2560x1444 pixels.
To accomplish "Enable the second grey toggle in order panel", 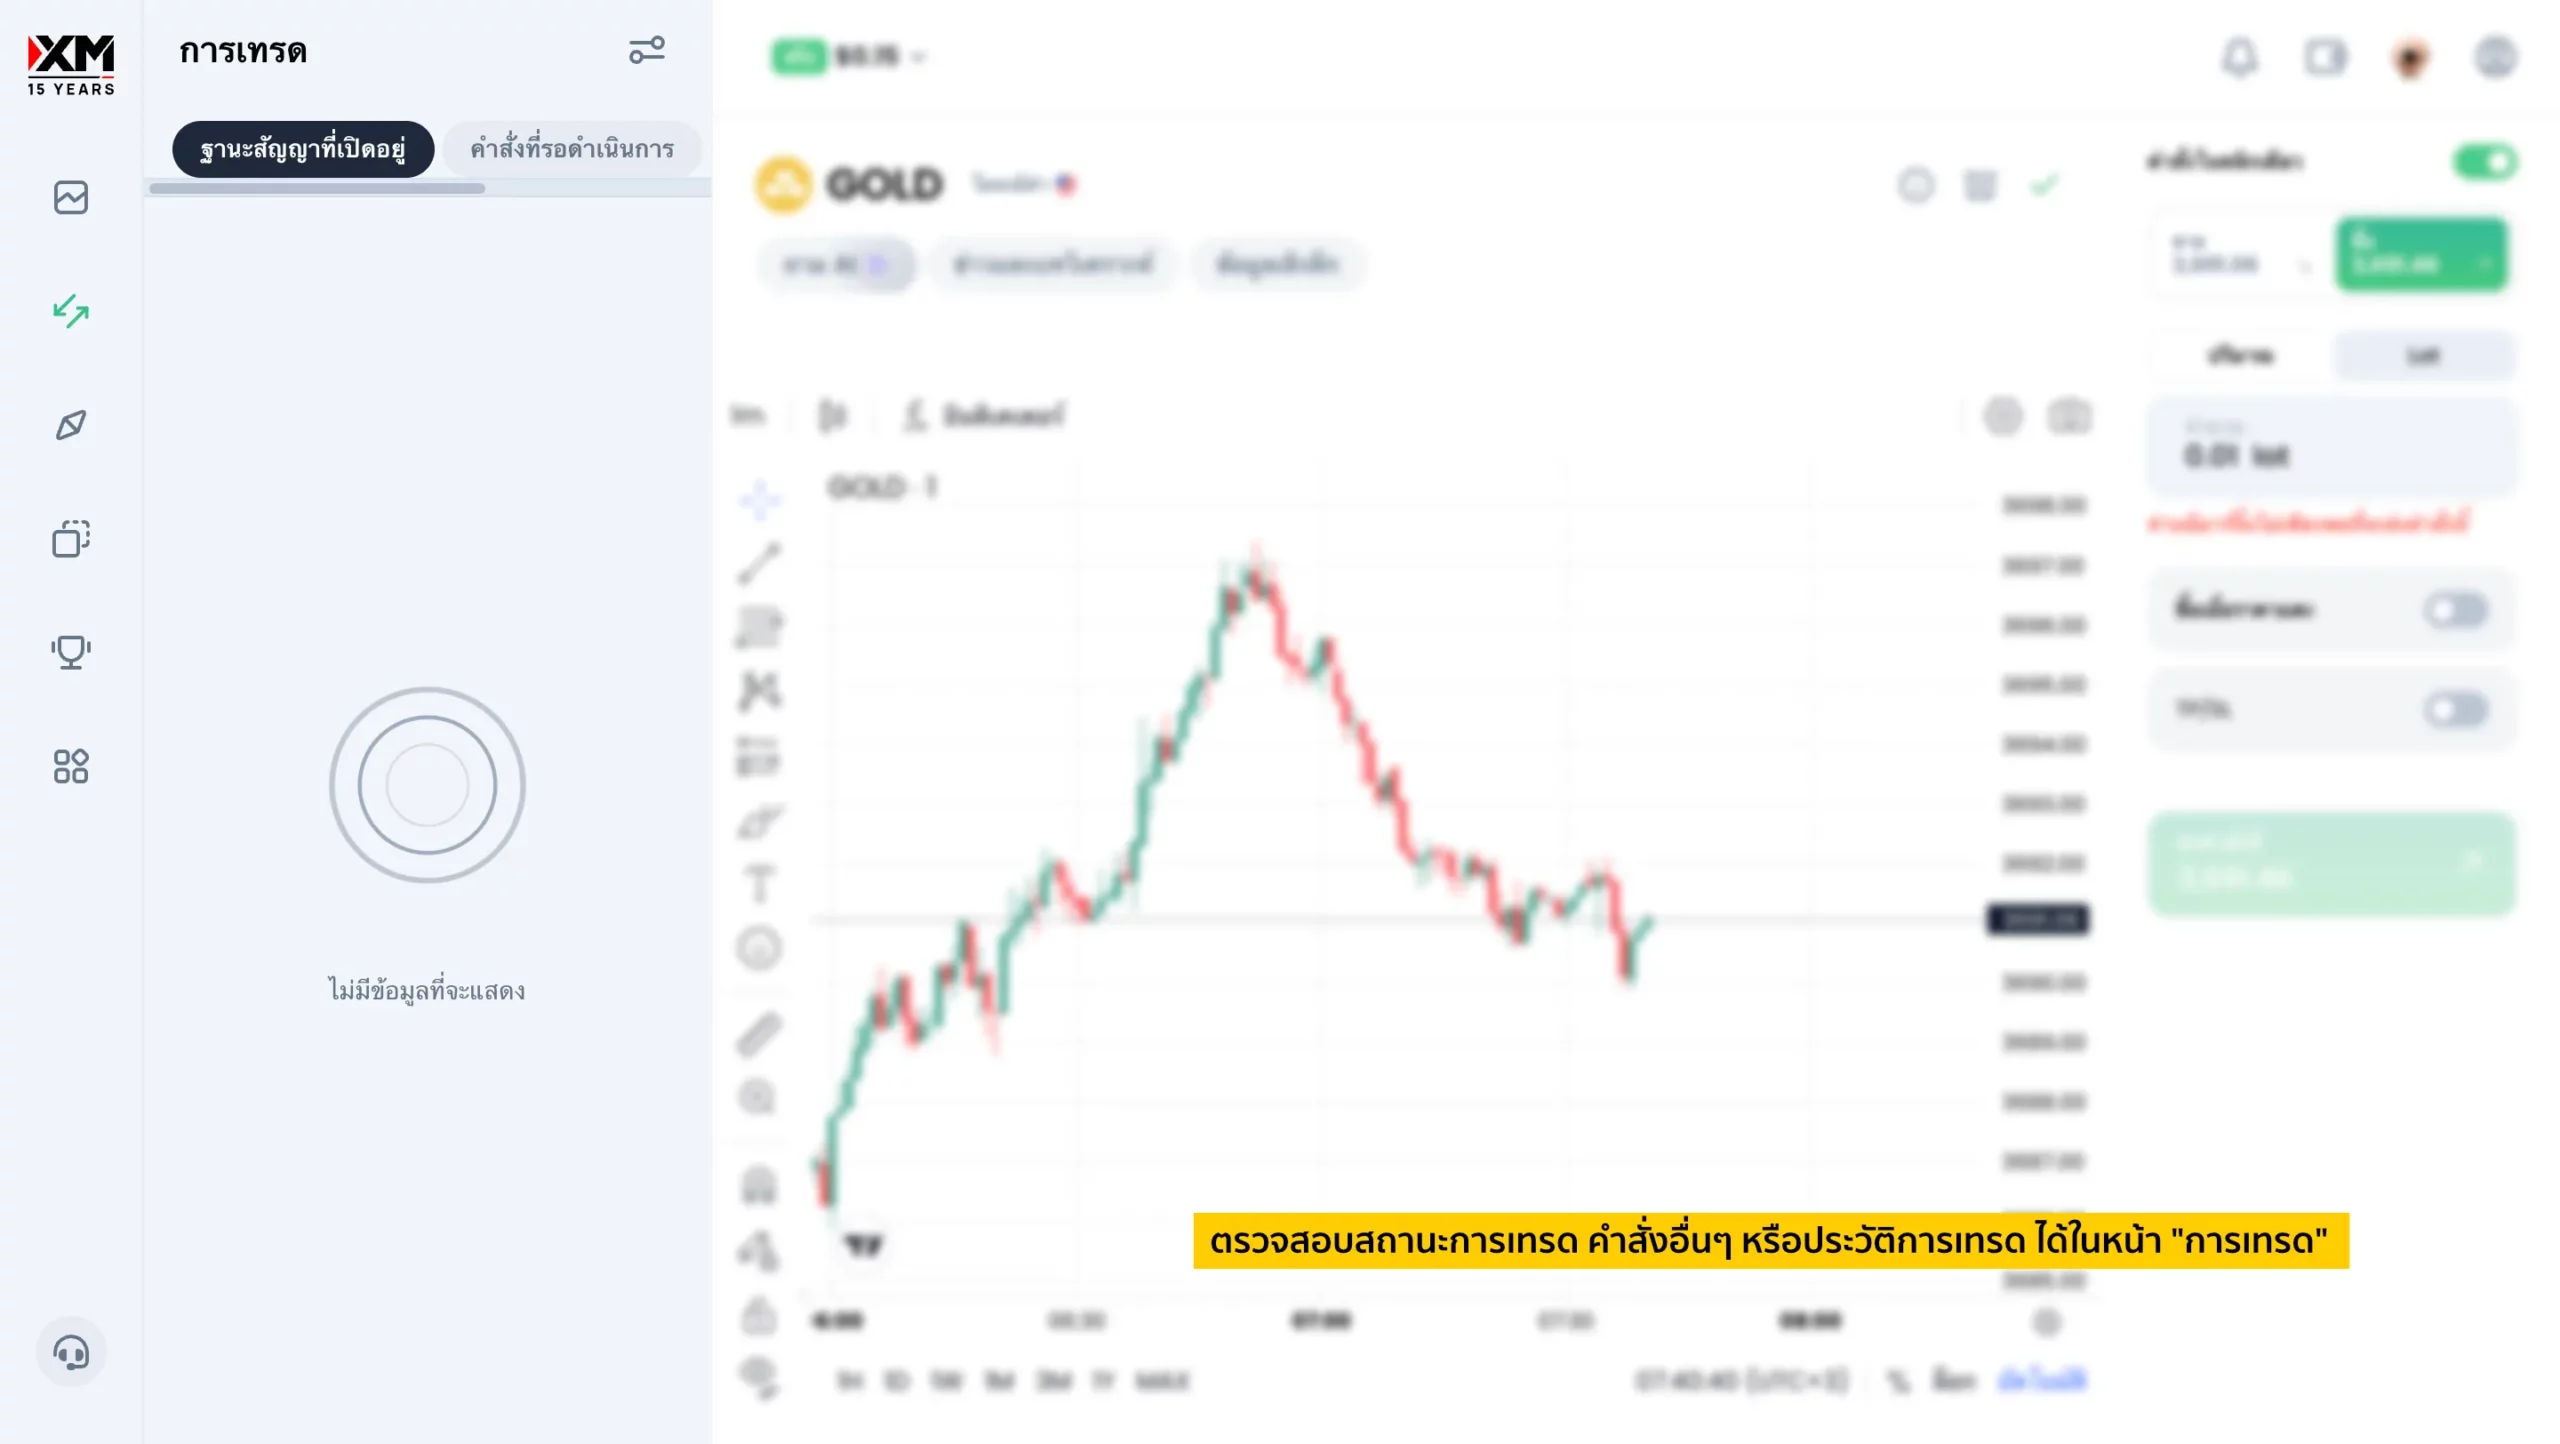I will [x=2456, y=710].
